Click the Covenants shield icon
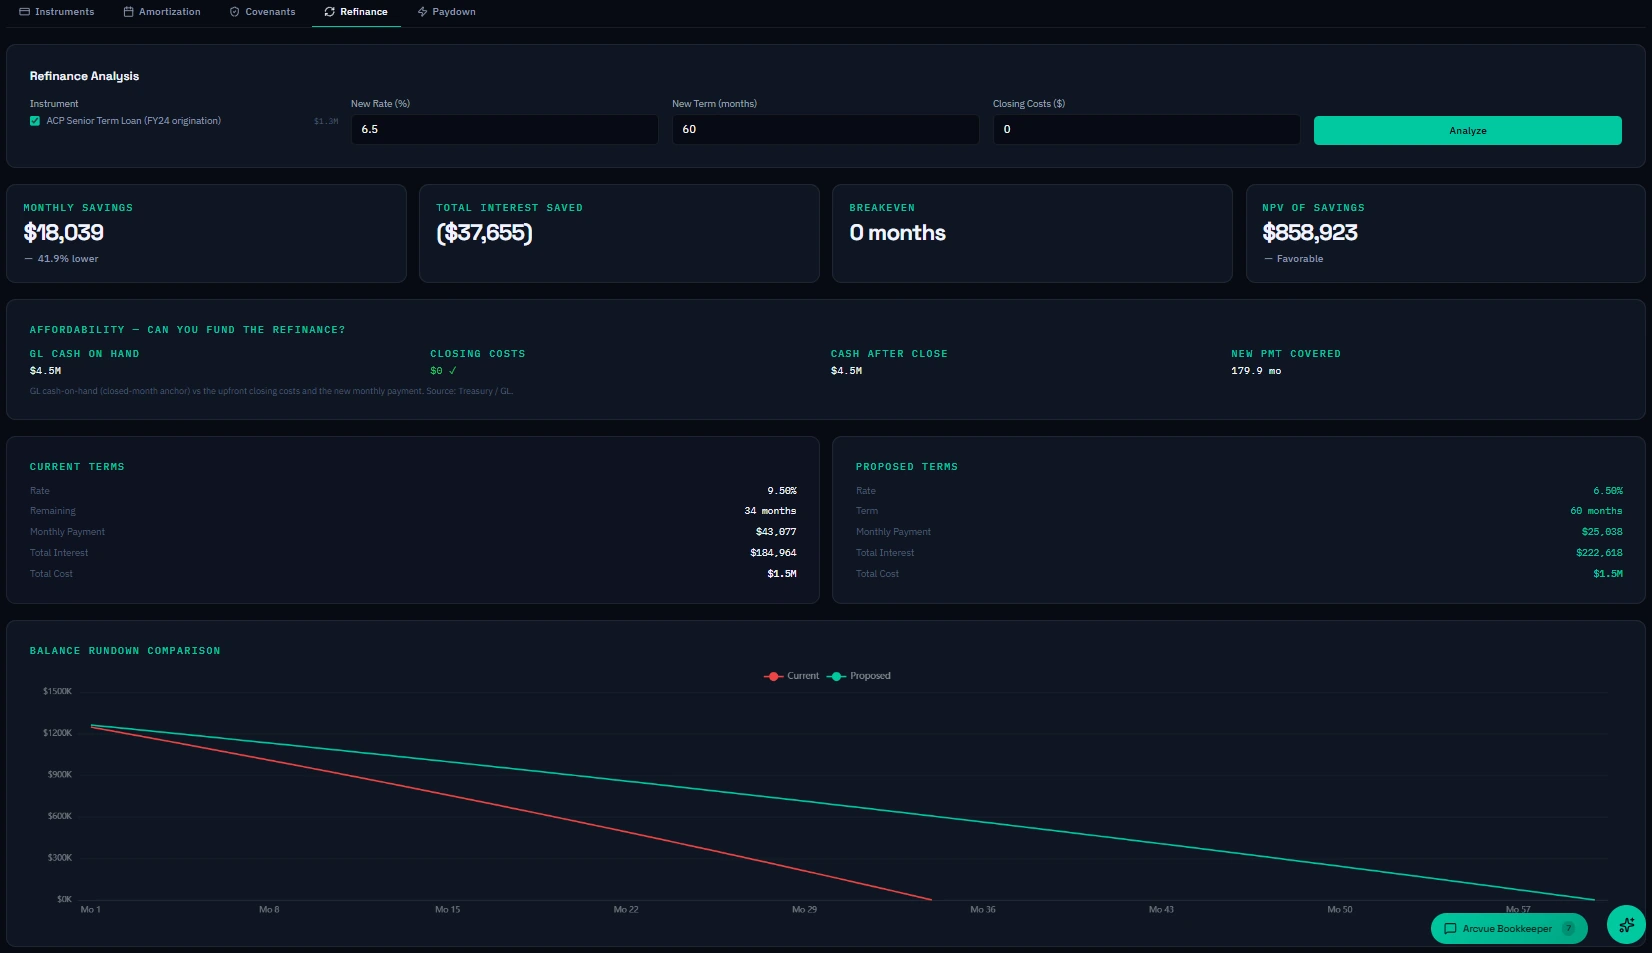The image size is (1652, 953). [234, 12]
